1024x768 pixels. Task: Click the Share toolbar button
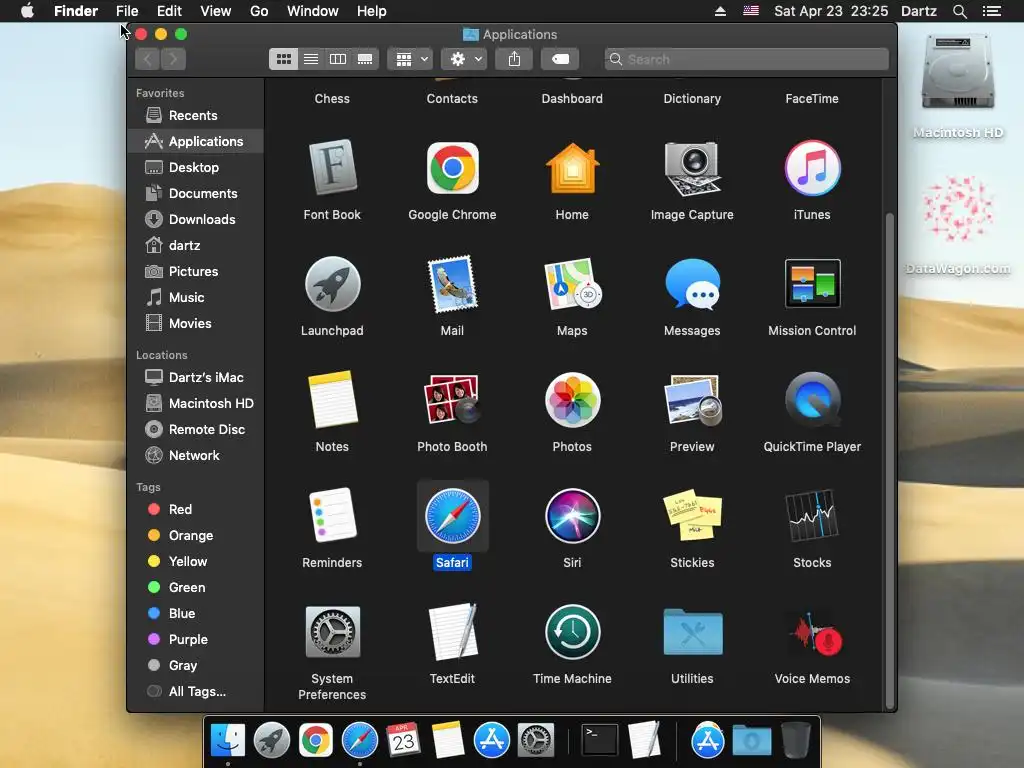point(515,59)
